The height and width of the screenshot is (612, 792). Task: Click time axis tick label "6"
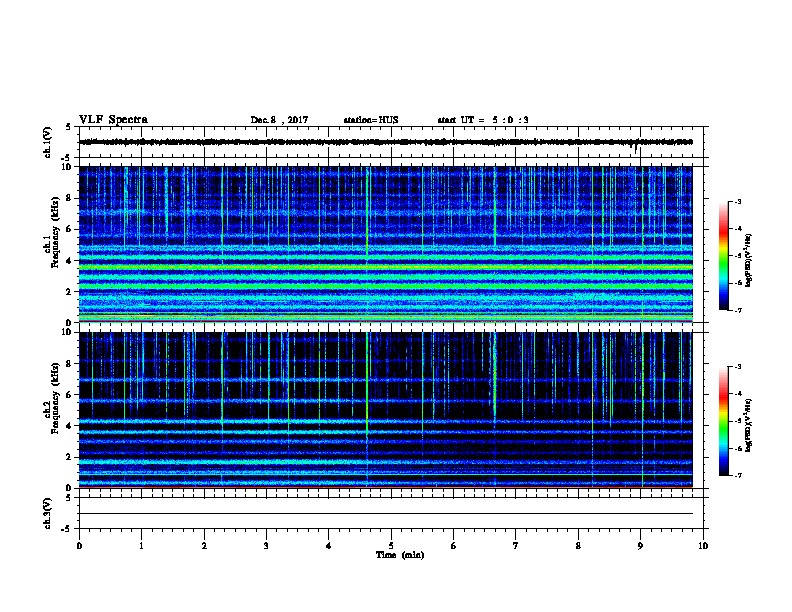(x=454, y=546)
